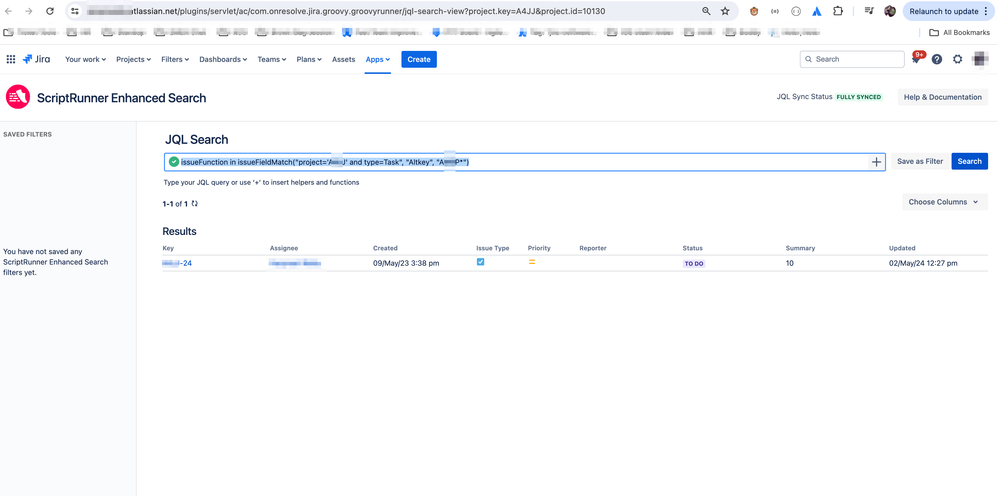Viewport: 998px width, 496px height.
Task: Go back with the browser back arrow
Action: (x=10, y=11)
